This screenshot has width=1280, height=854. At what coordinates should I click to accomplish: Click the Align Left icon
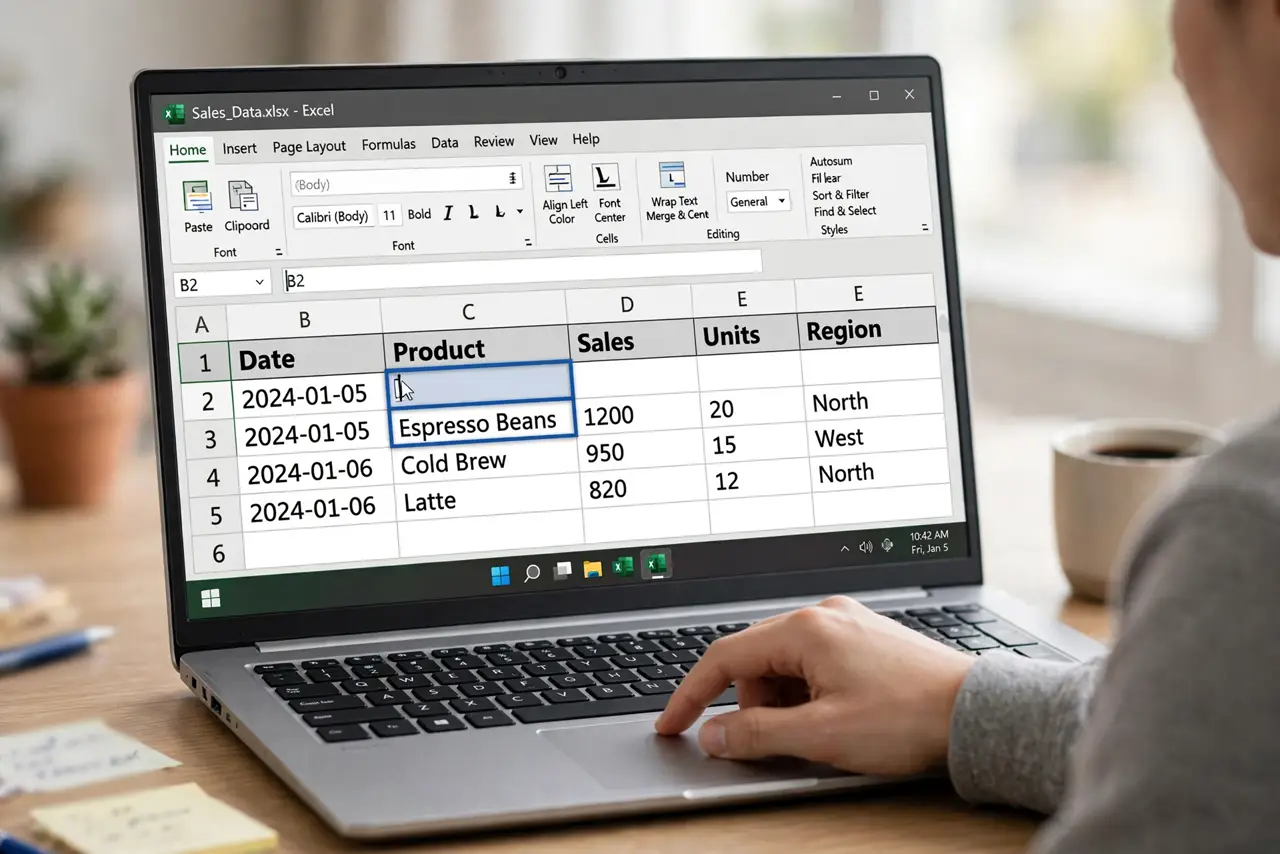(x=558, y=178)
